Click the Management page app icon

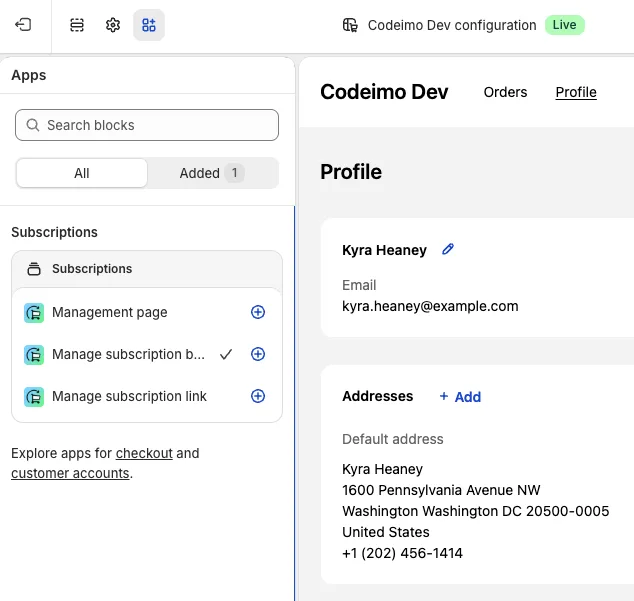click(34, 313)
